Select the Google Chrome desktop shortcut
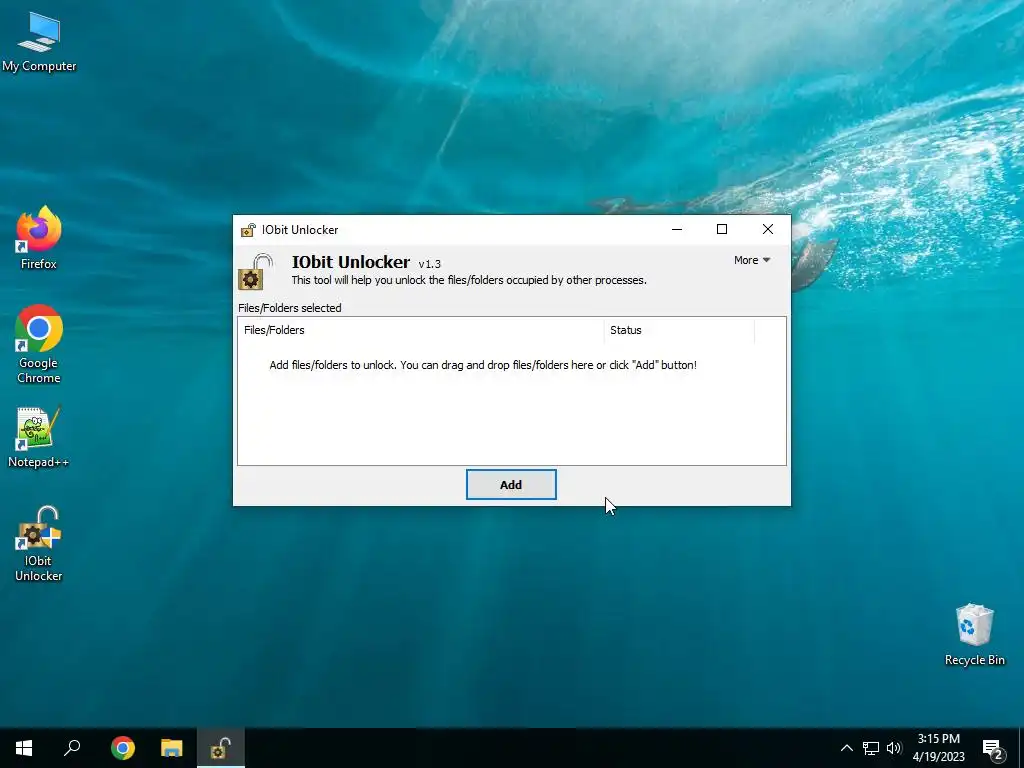Image resolution: width=1024 pixels, height=768 pixels. [x=39, y=344]
